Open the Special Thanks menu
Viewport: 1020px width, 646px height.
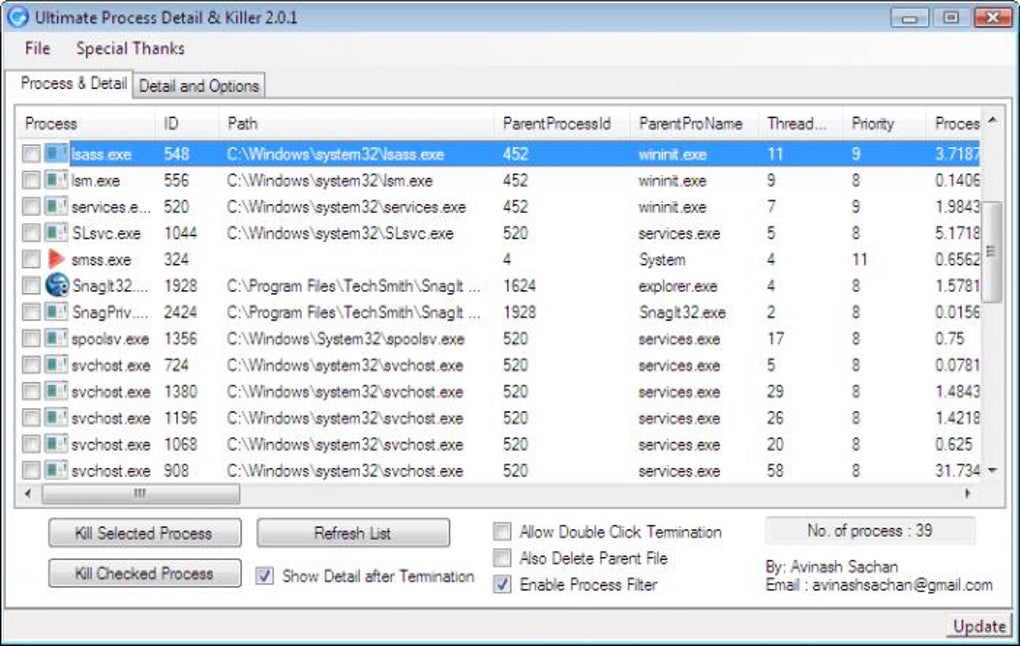(130, 48)
